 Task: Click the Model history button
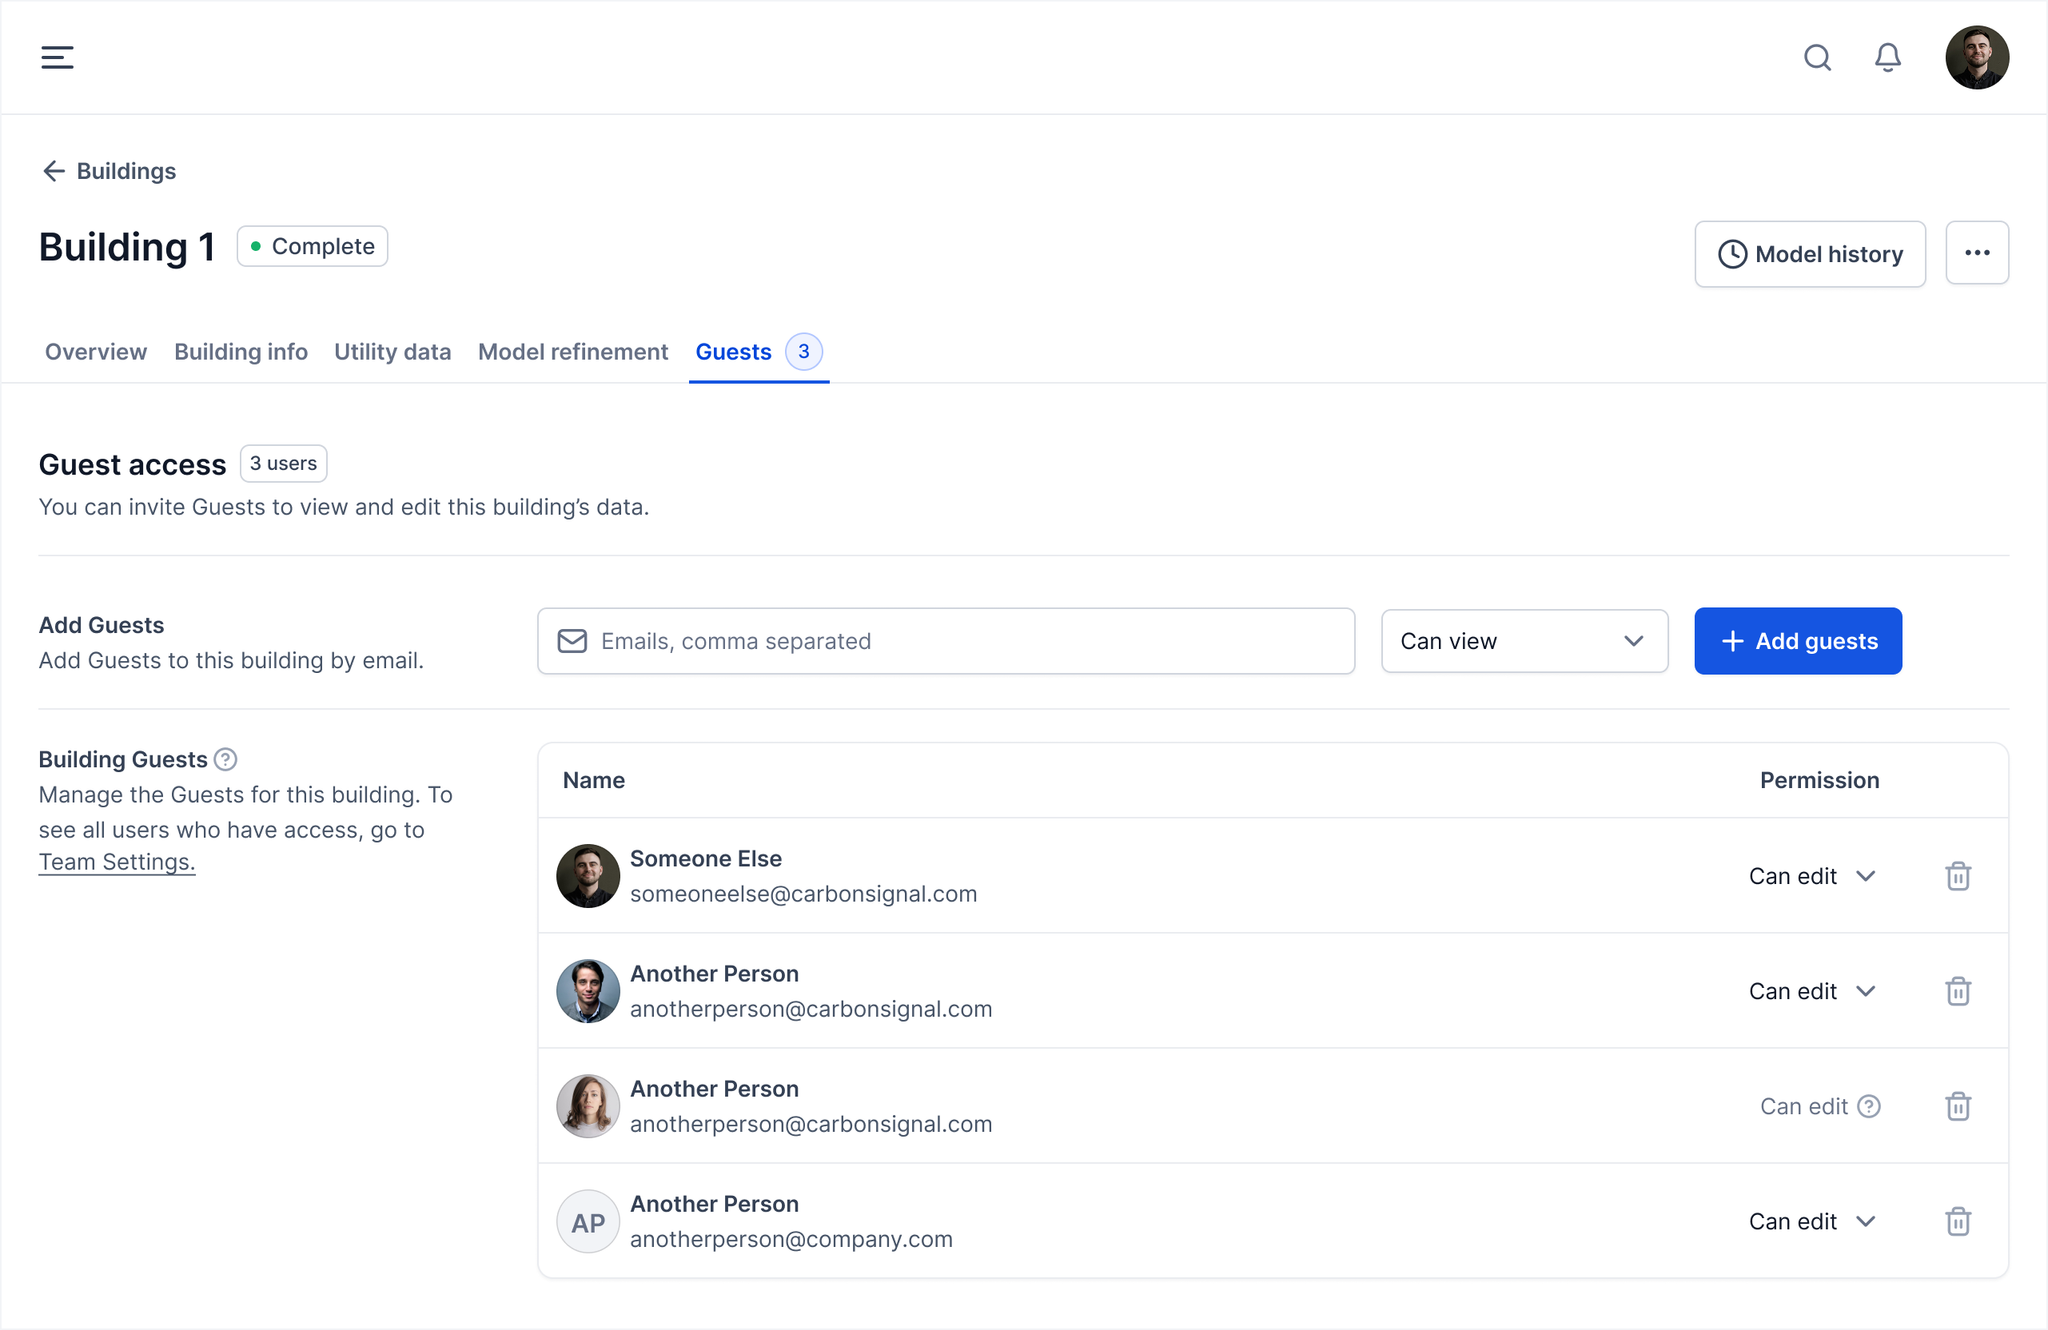coord(1809,254)
